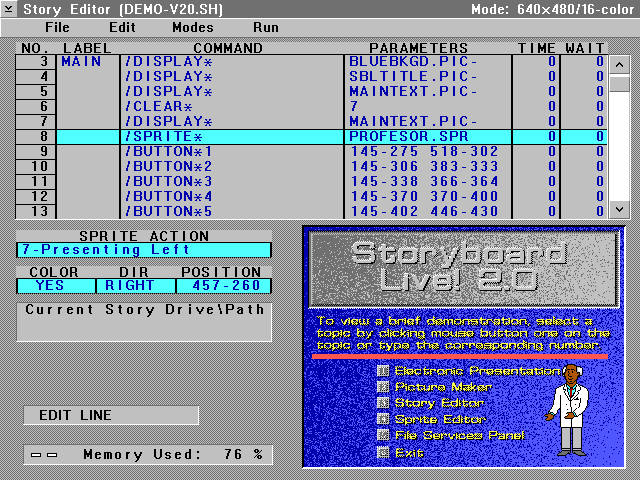Open the Edit menu
Image resolution: width=640 pixels, height=480 pixels.
coord(122,27)
